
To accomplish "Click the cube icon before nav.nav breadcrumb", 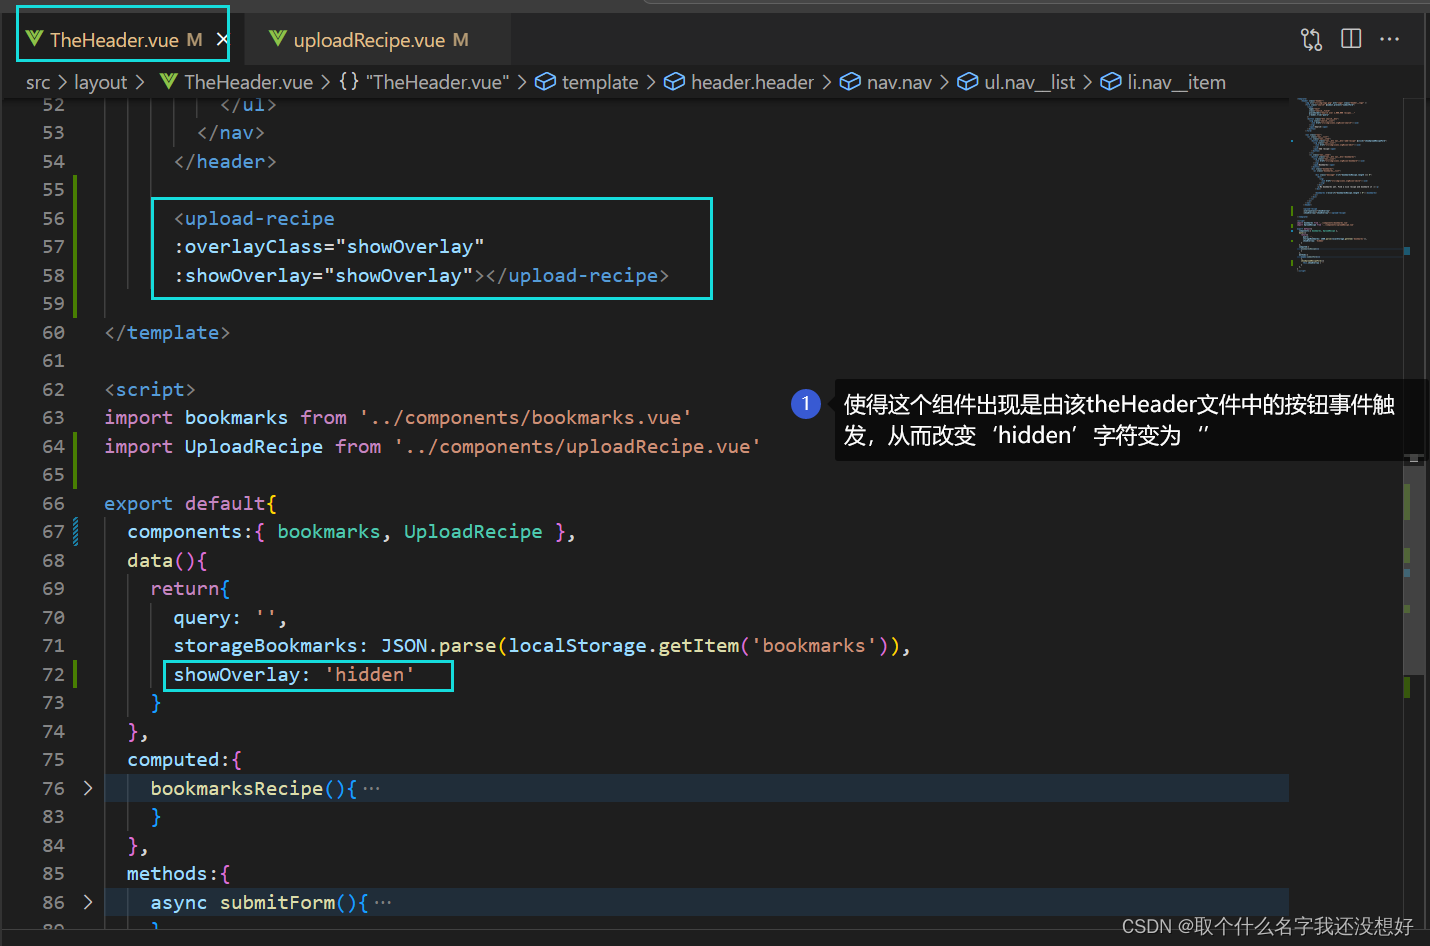I will 850,82.
